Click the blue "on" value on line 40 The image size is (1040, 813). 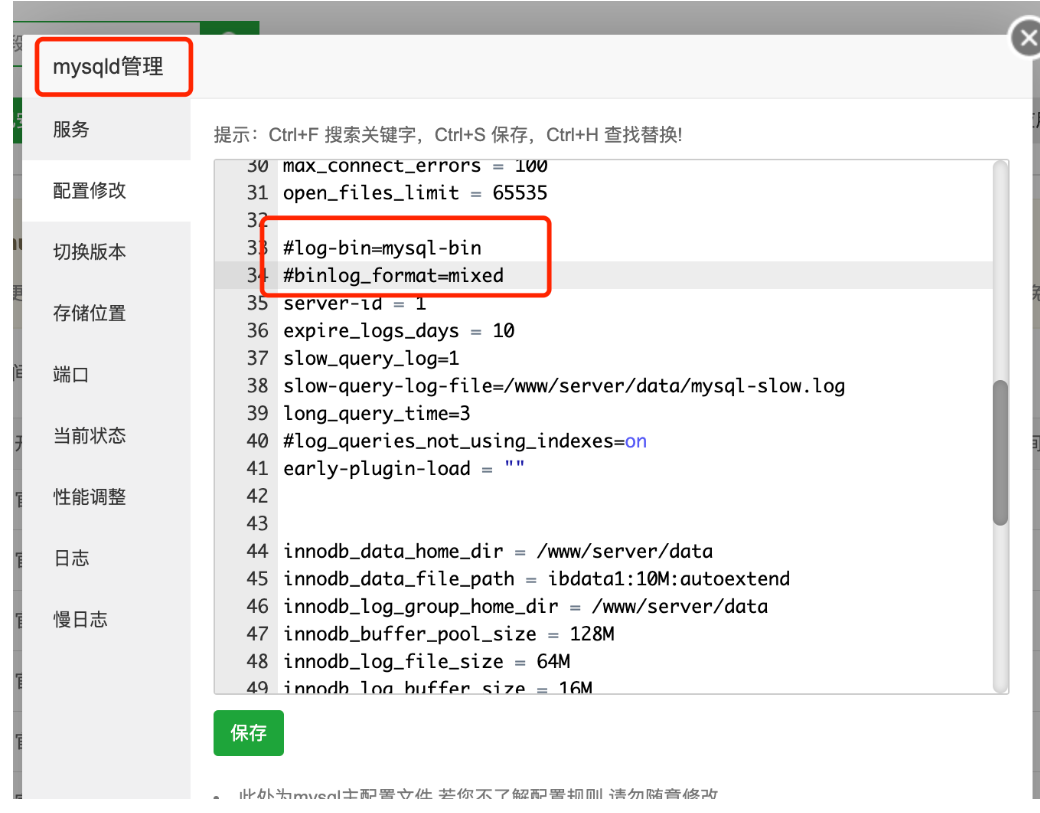(635, 441)
